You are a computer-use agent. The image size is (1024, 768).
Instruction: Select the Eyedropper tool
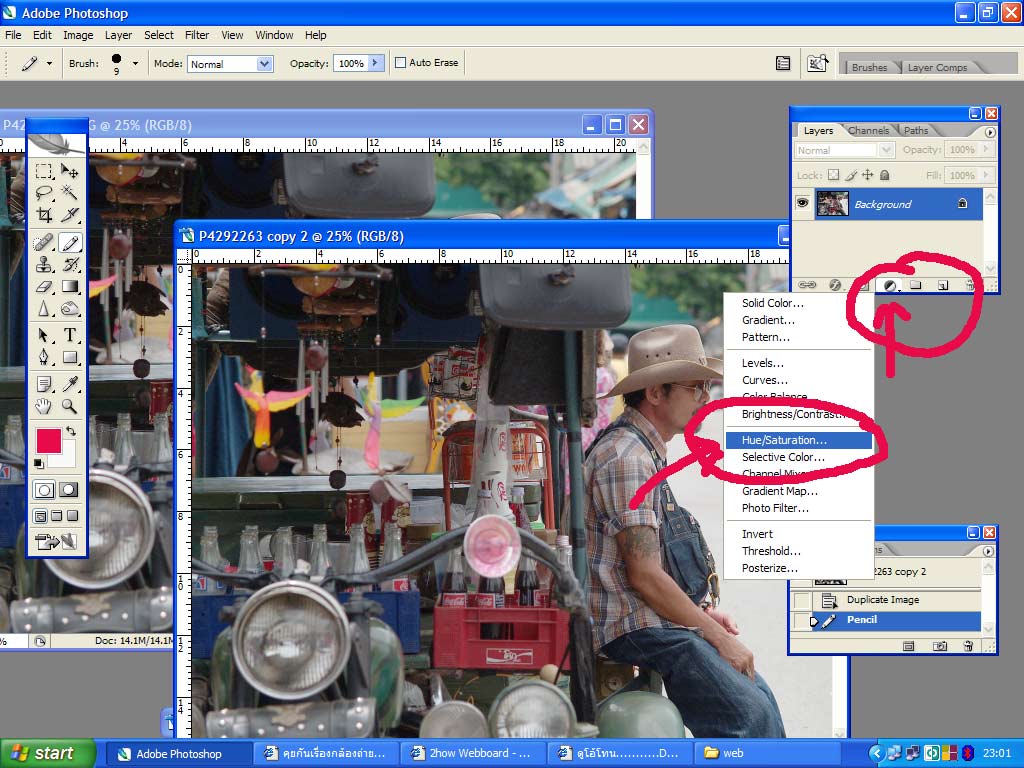[70, 384]
